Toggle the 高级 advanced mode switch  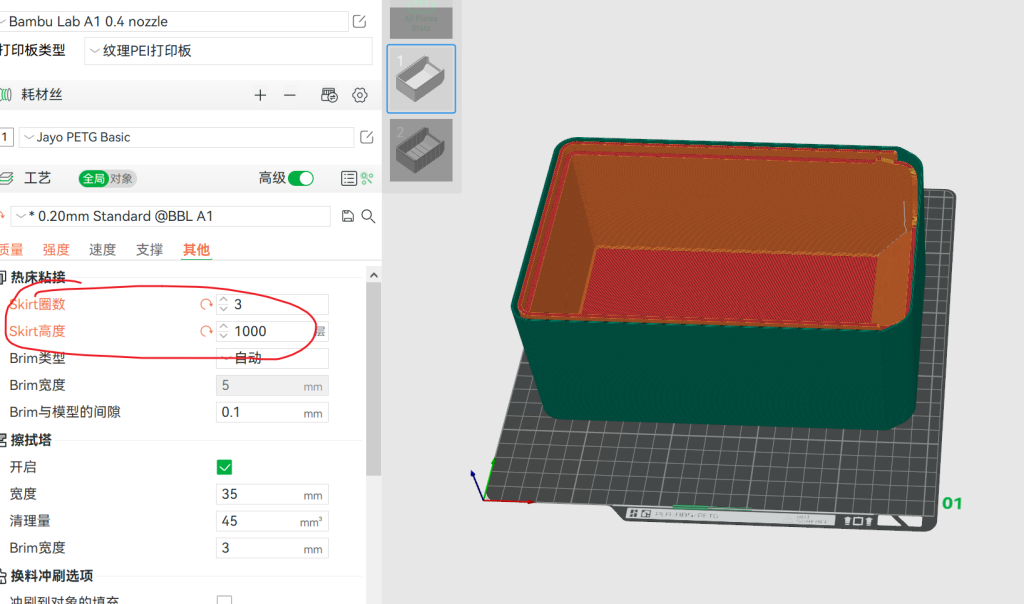[x=301, y=178]
